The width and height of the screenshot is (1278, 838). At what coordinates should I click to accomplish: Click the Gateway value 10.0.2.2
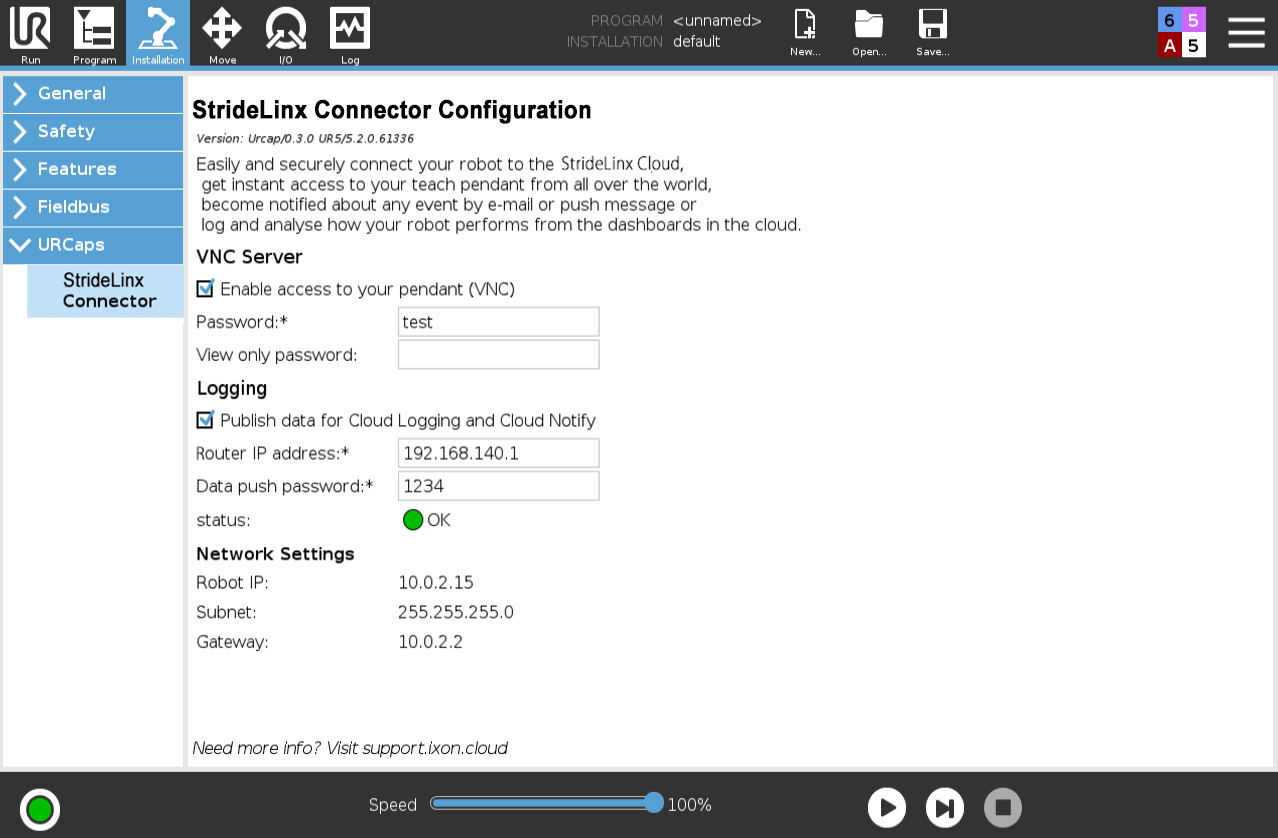[430, 642]
